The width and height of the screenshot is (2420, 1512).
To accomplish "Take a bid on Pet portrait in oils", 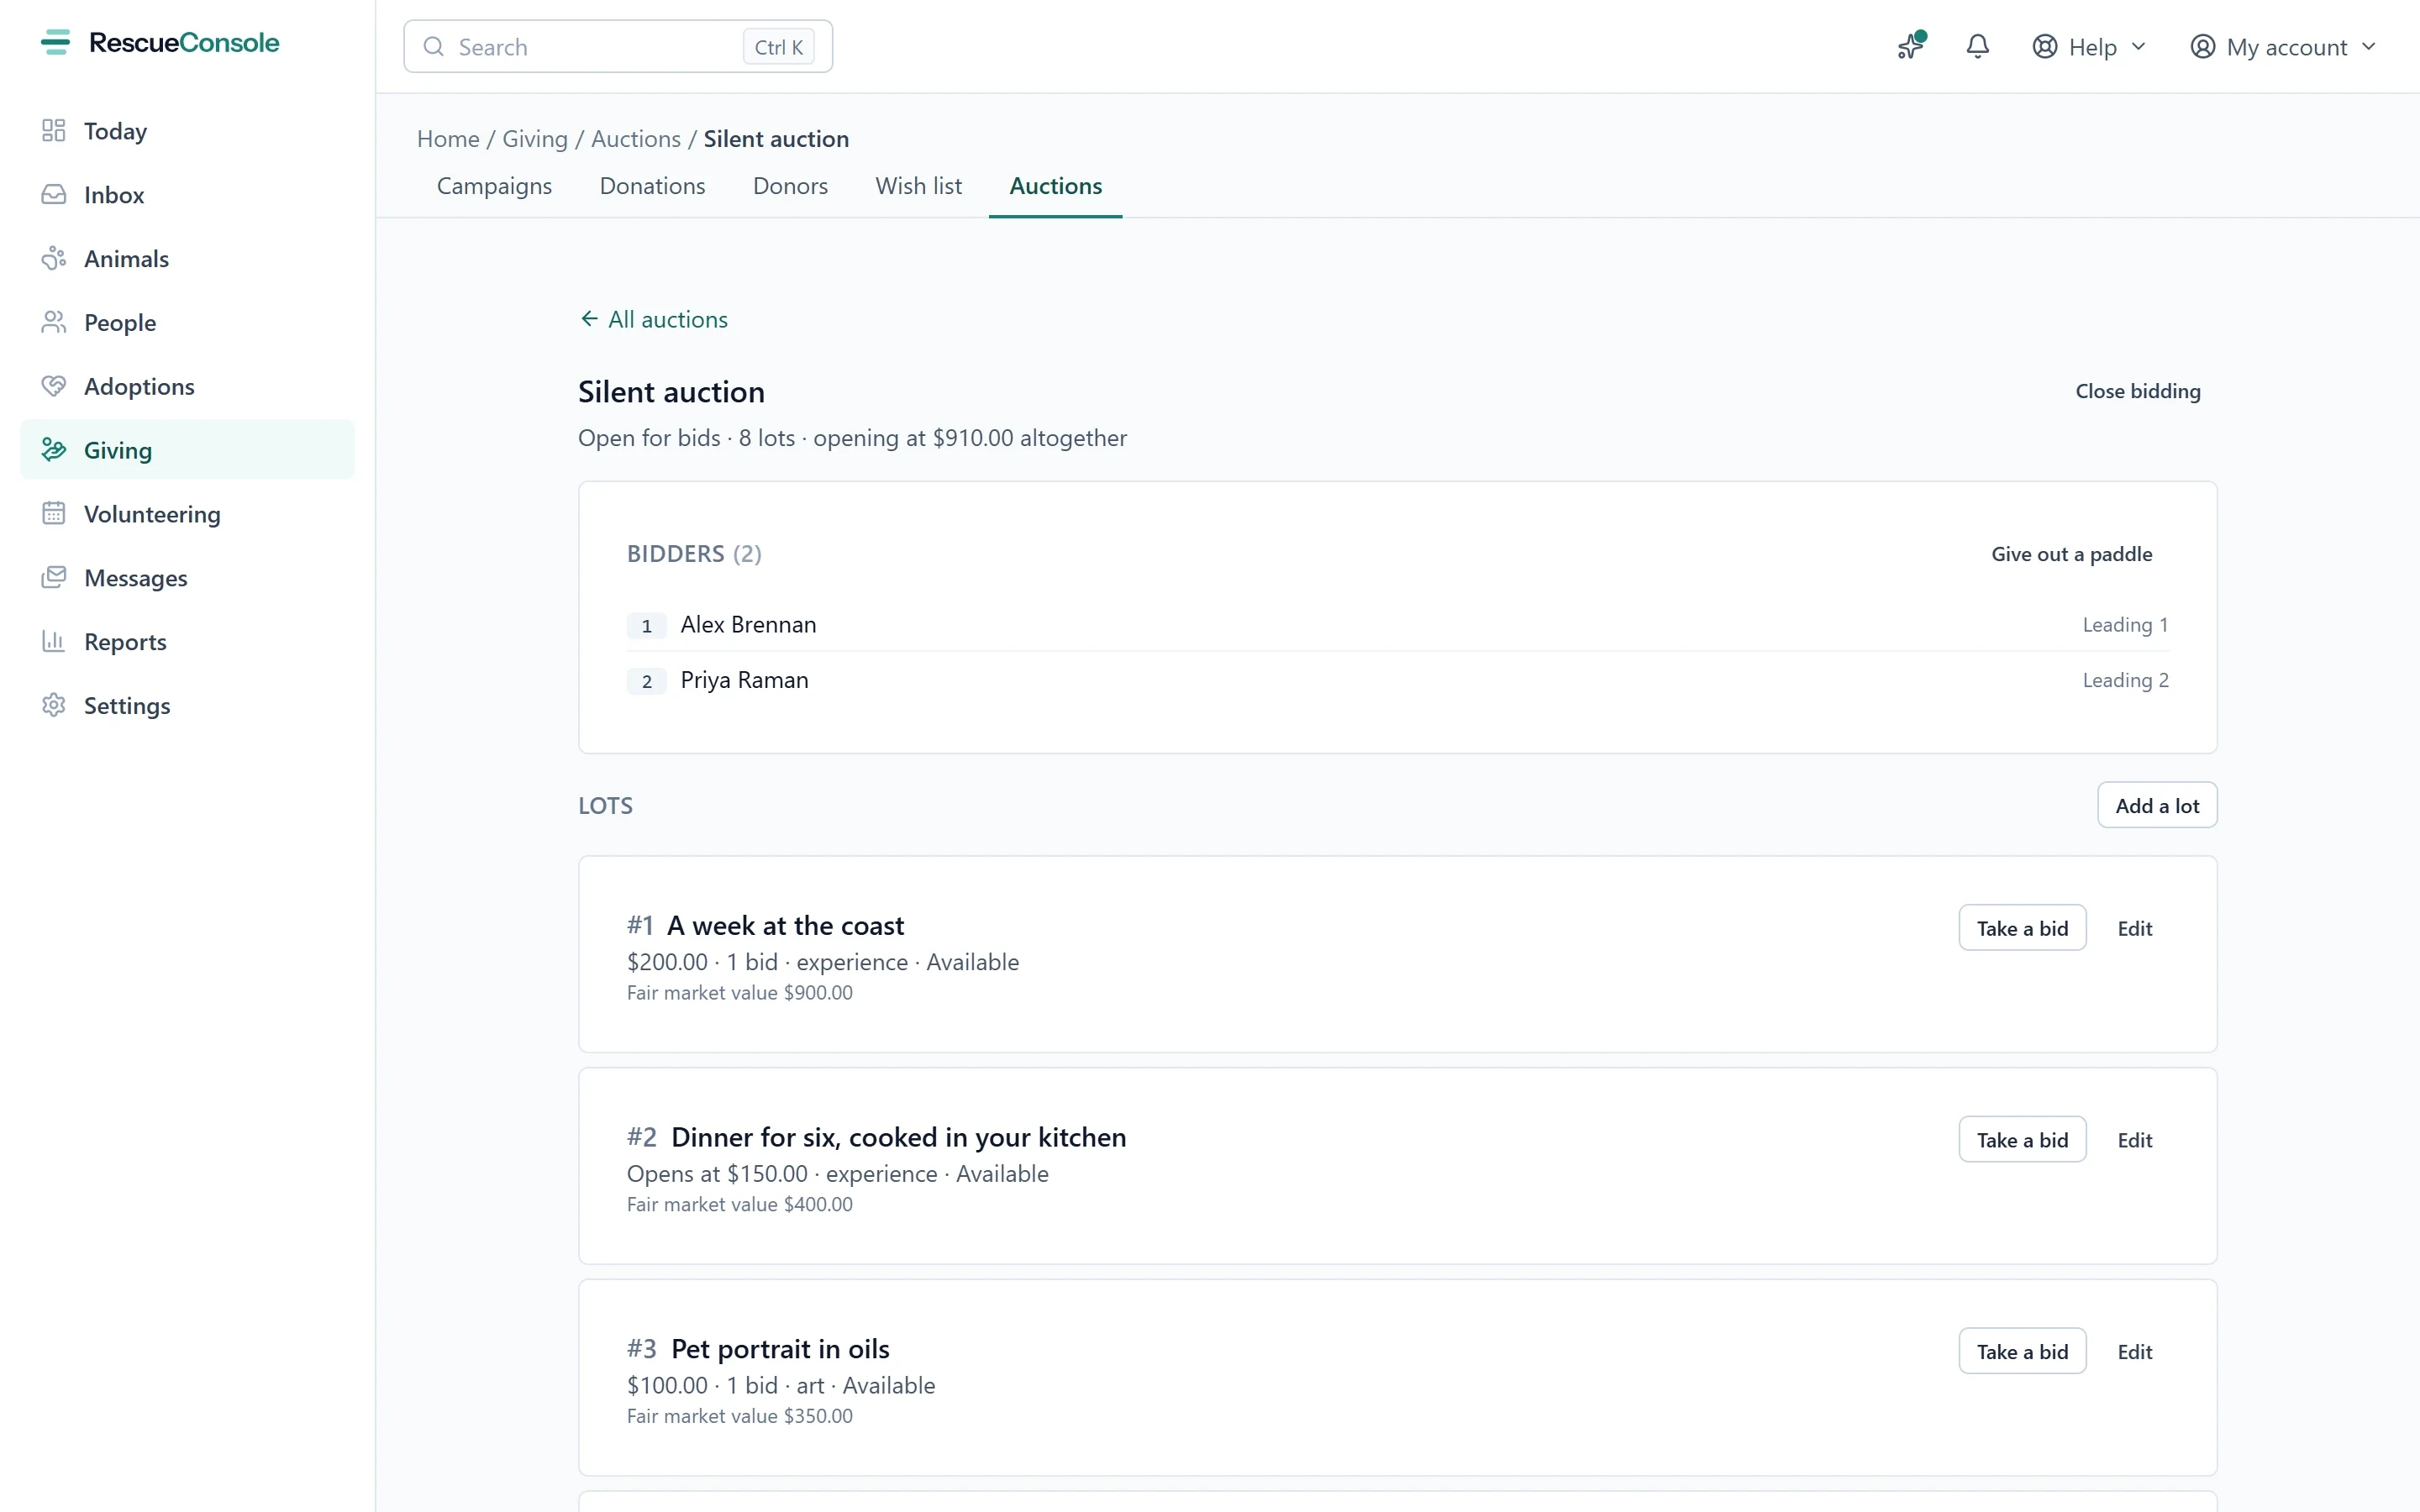I will click(x=2022, y=1351).
